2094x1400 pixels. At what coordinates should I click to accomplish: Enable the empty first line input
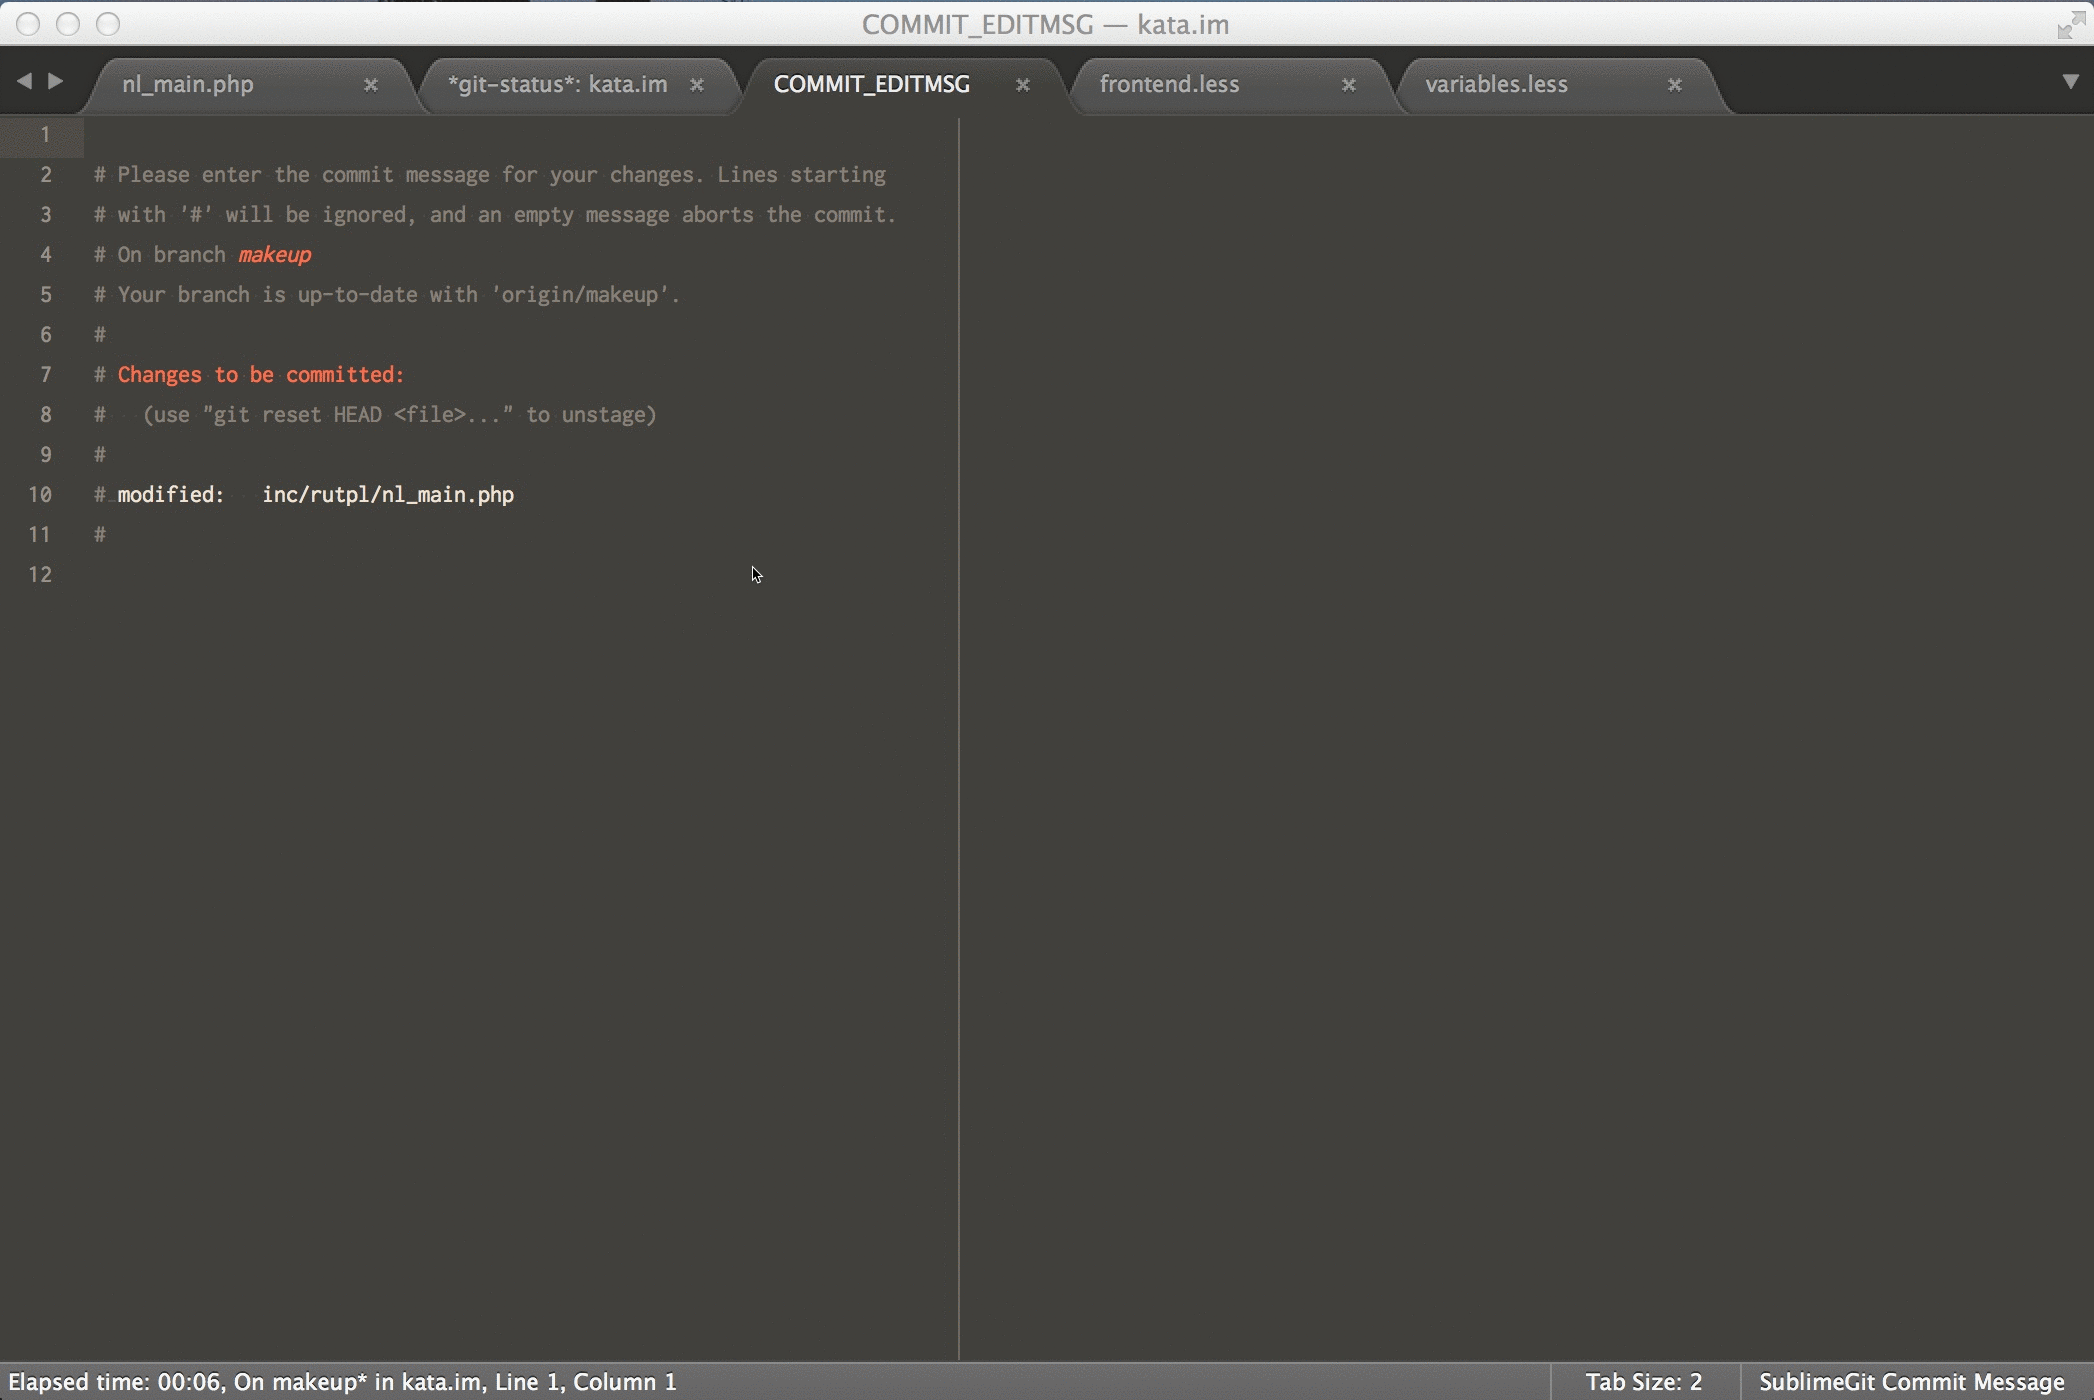coord(524,131)
